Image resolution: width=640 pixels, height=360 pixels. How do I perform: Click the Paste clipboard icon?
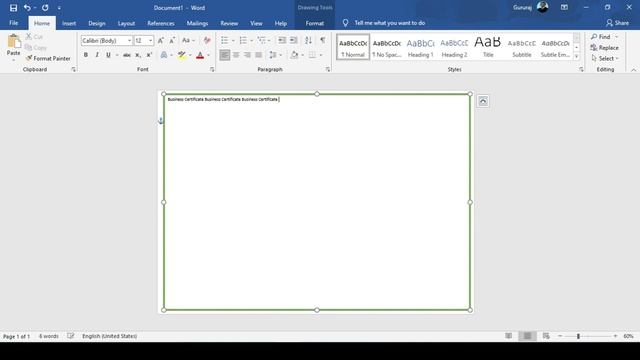[x=13, y=42]
